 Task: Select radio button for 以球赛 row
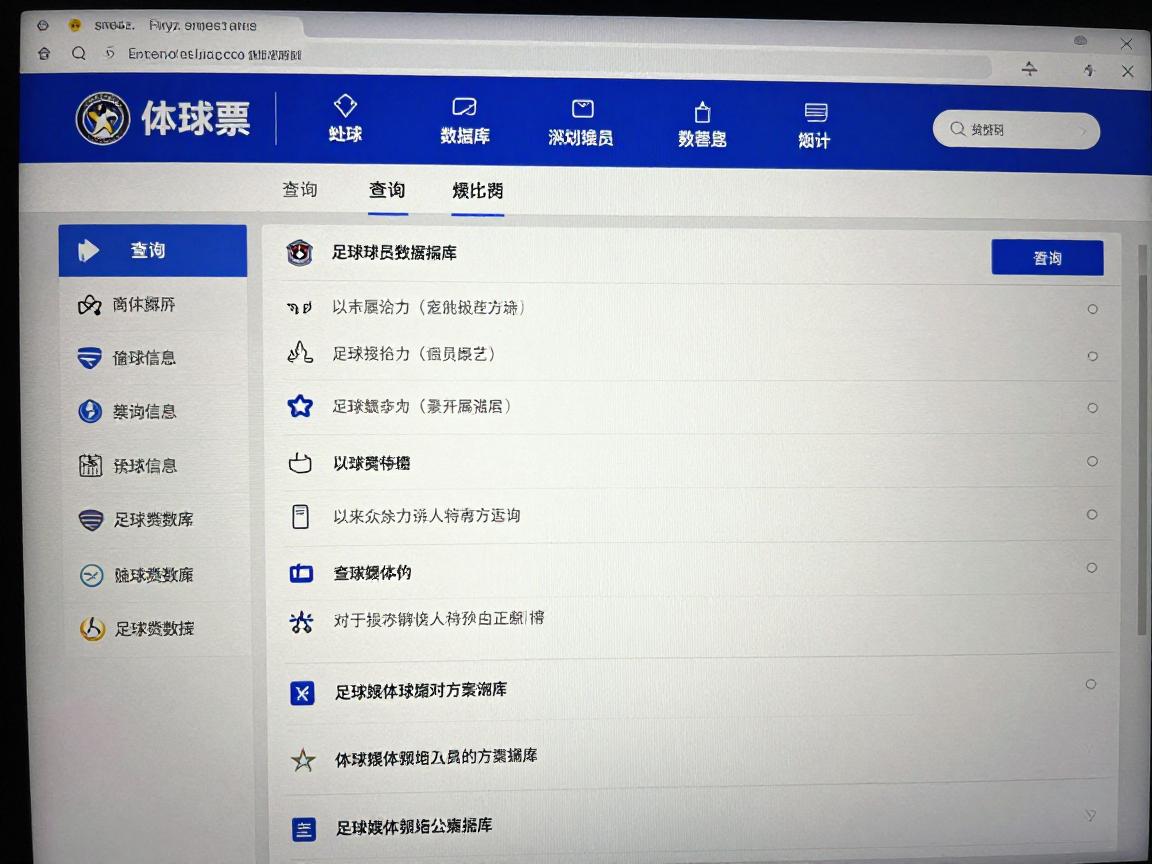pyautogui.click(x=1092, y=461)
